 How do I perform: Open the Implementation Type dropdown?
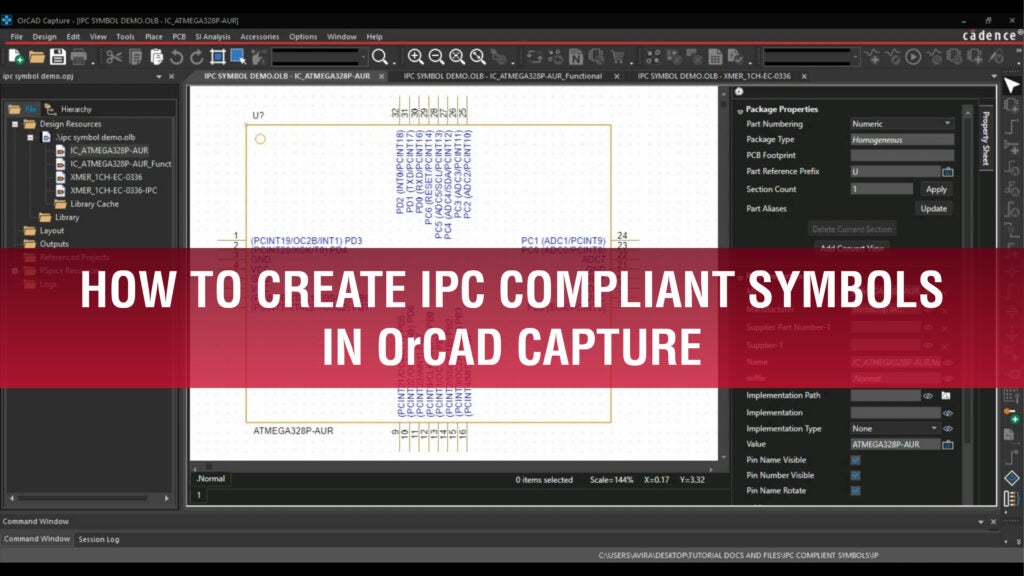tap(934, 428)
